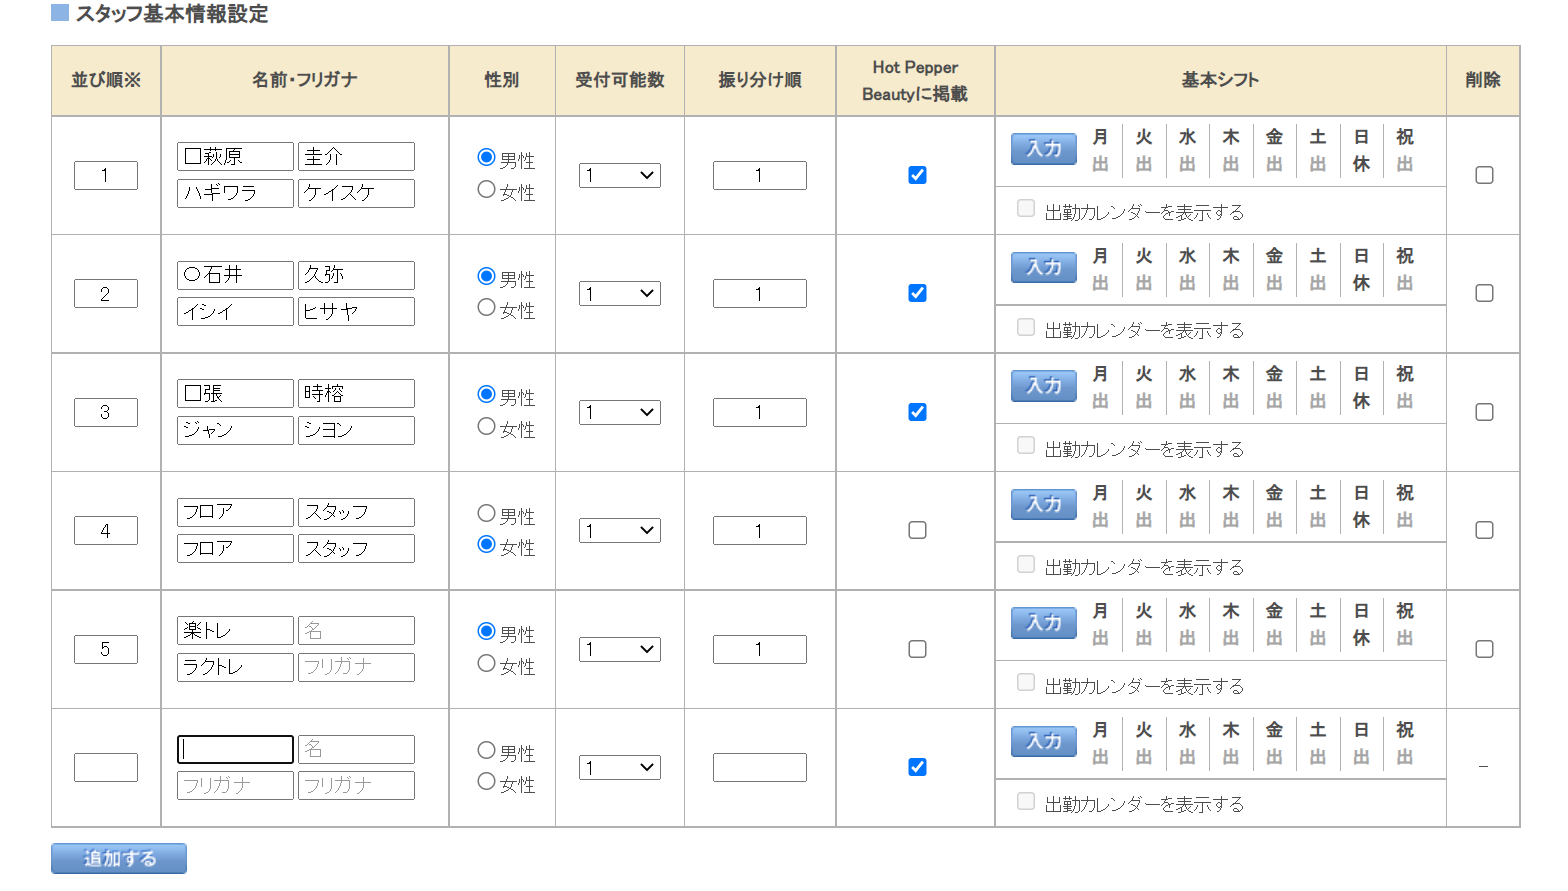
Task: Mark delete checkbox for 楽トレ row
Action: coord(1484,649)
